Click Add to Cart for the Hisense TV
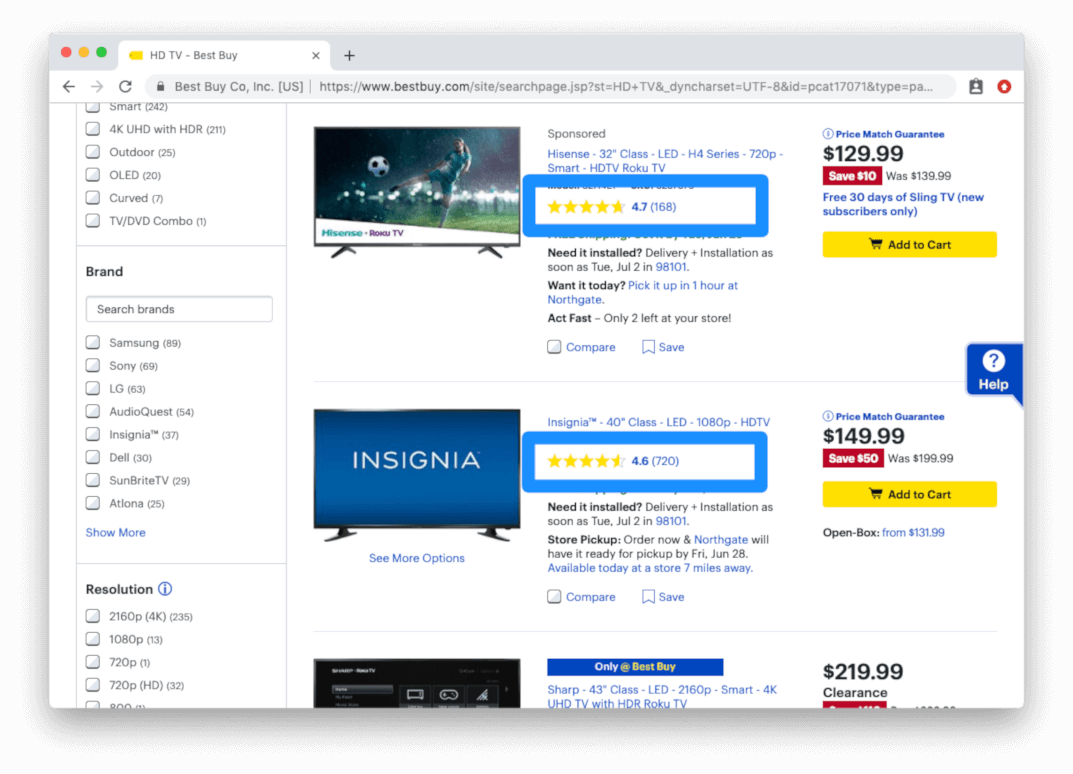 909,244
